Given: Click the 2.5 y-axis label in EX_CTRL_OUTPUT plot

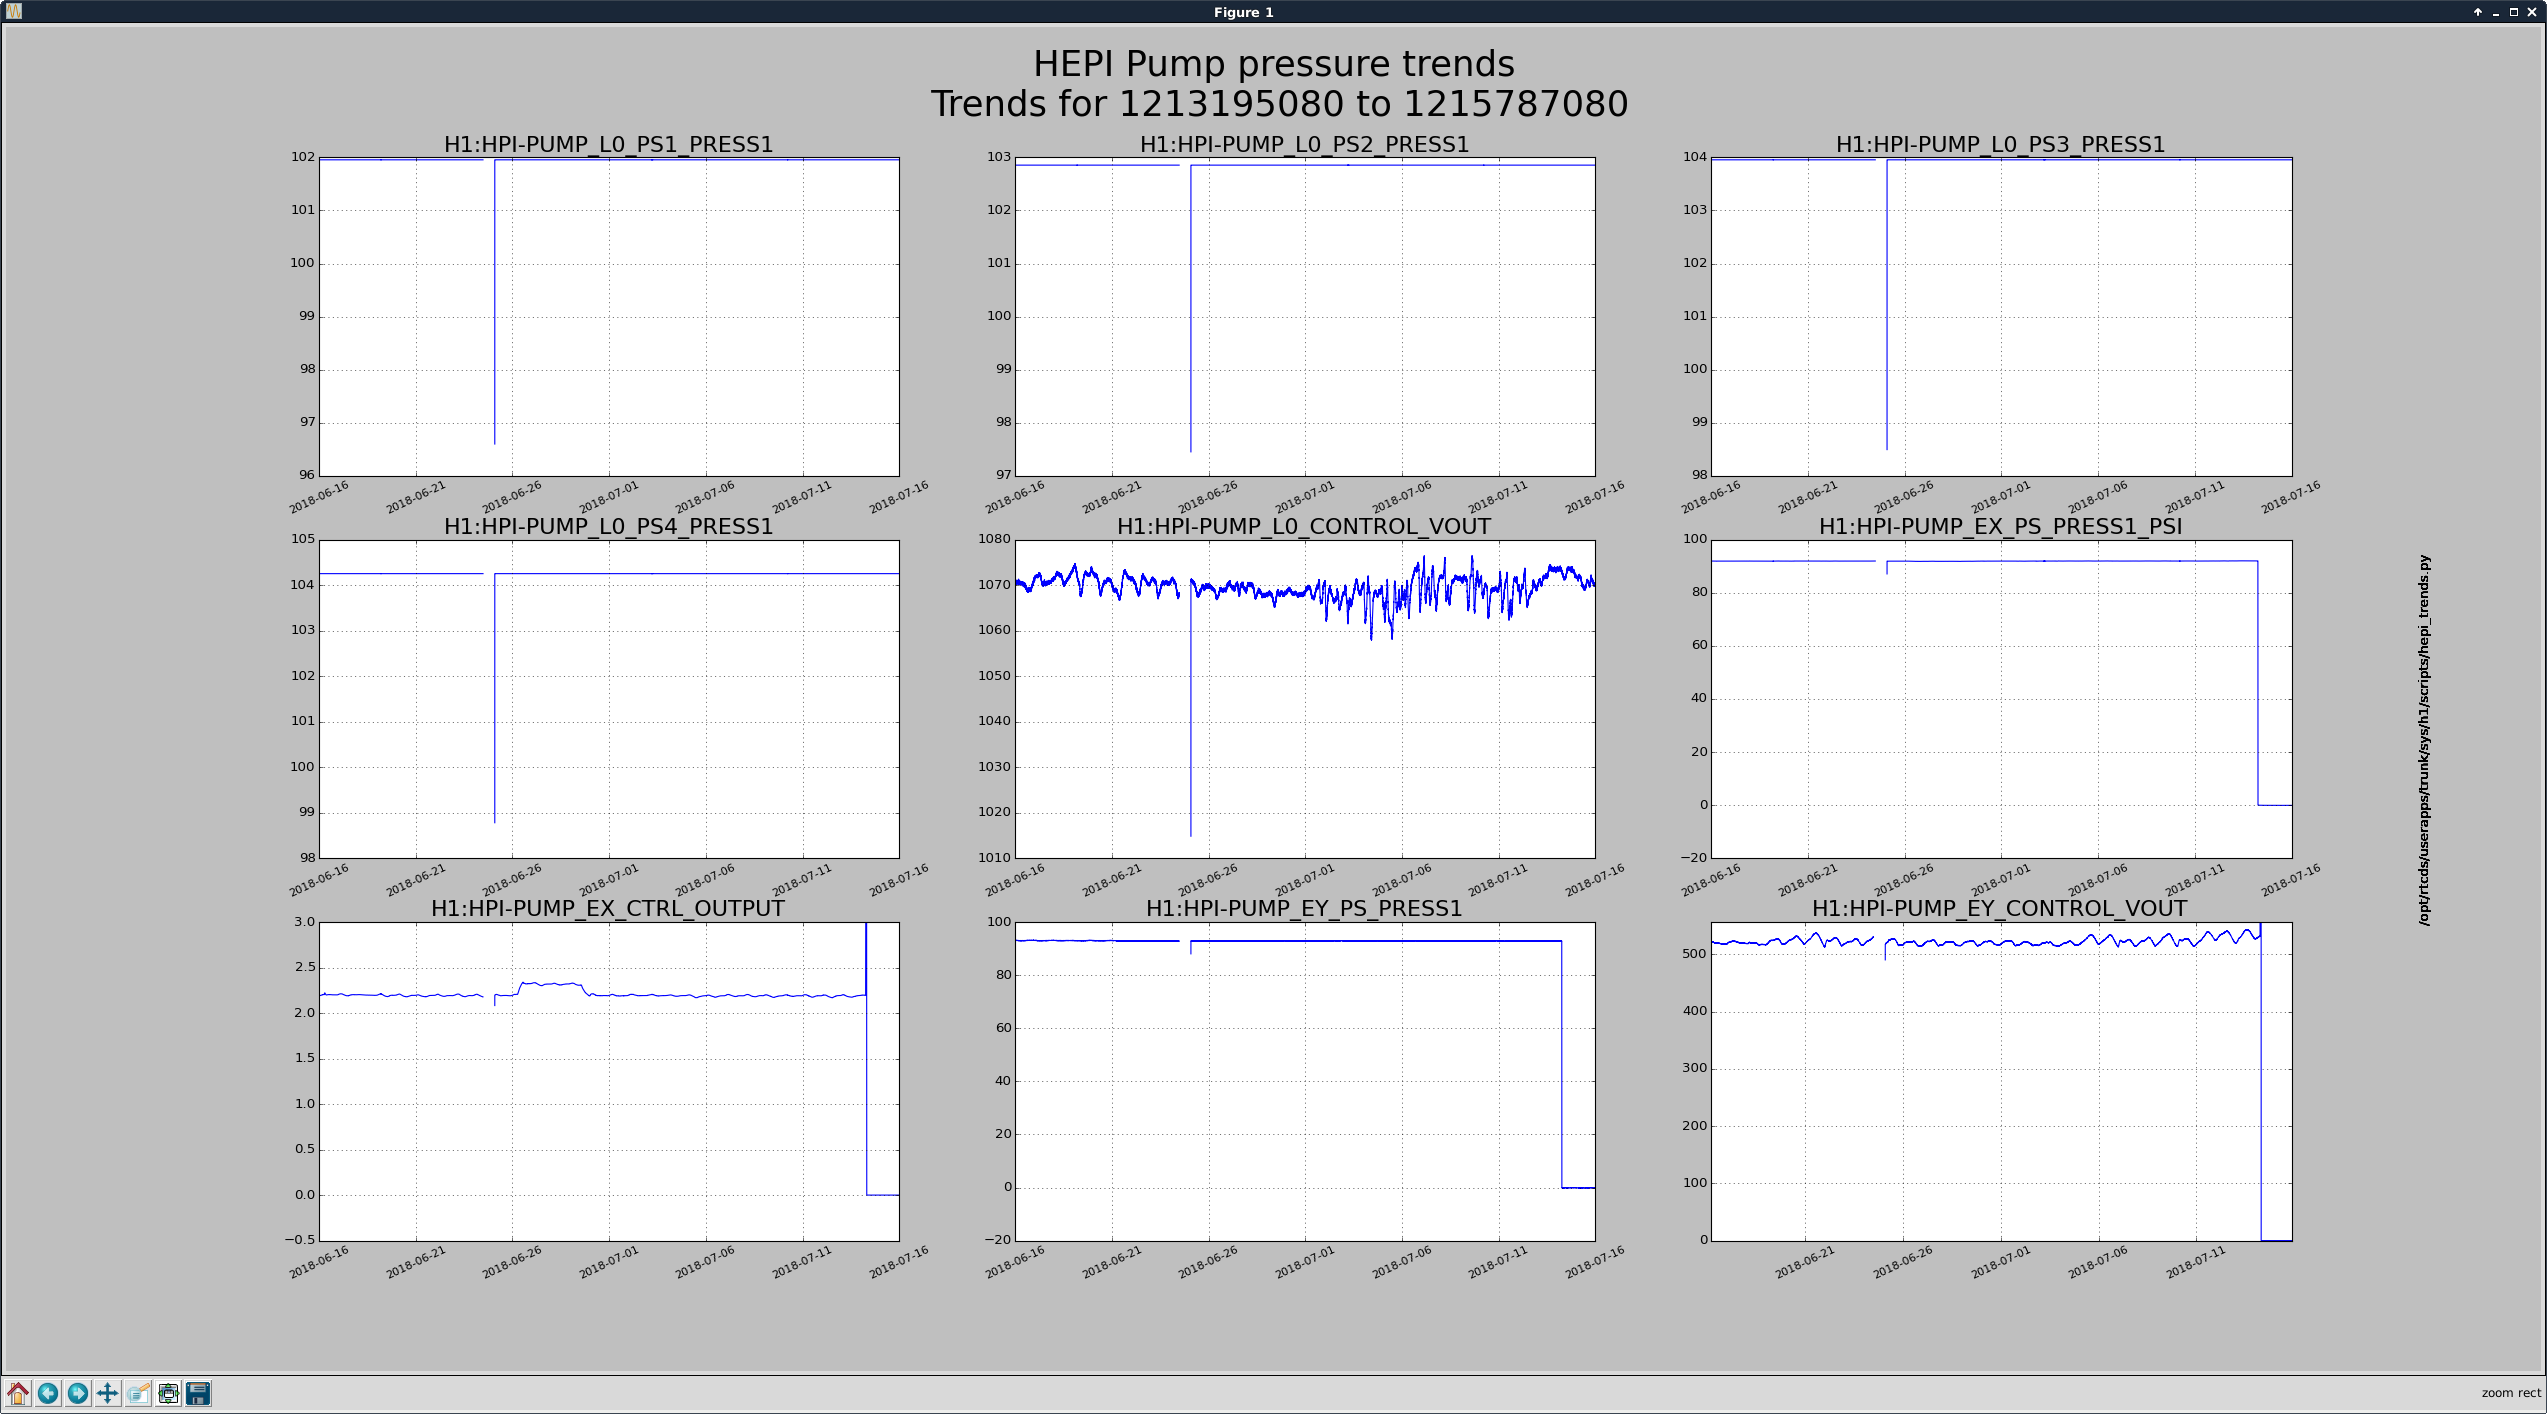Looking at the screenshot, I should [304, 967].
